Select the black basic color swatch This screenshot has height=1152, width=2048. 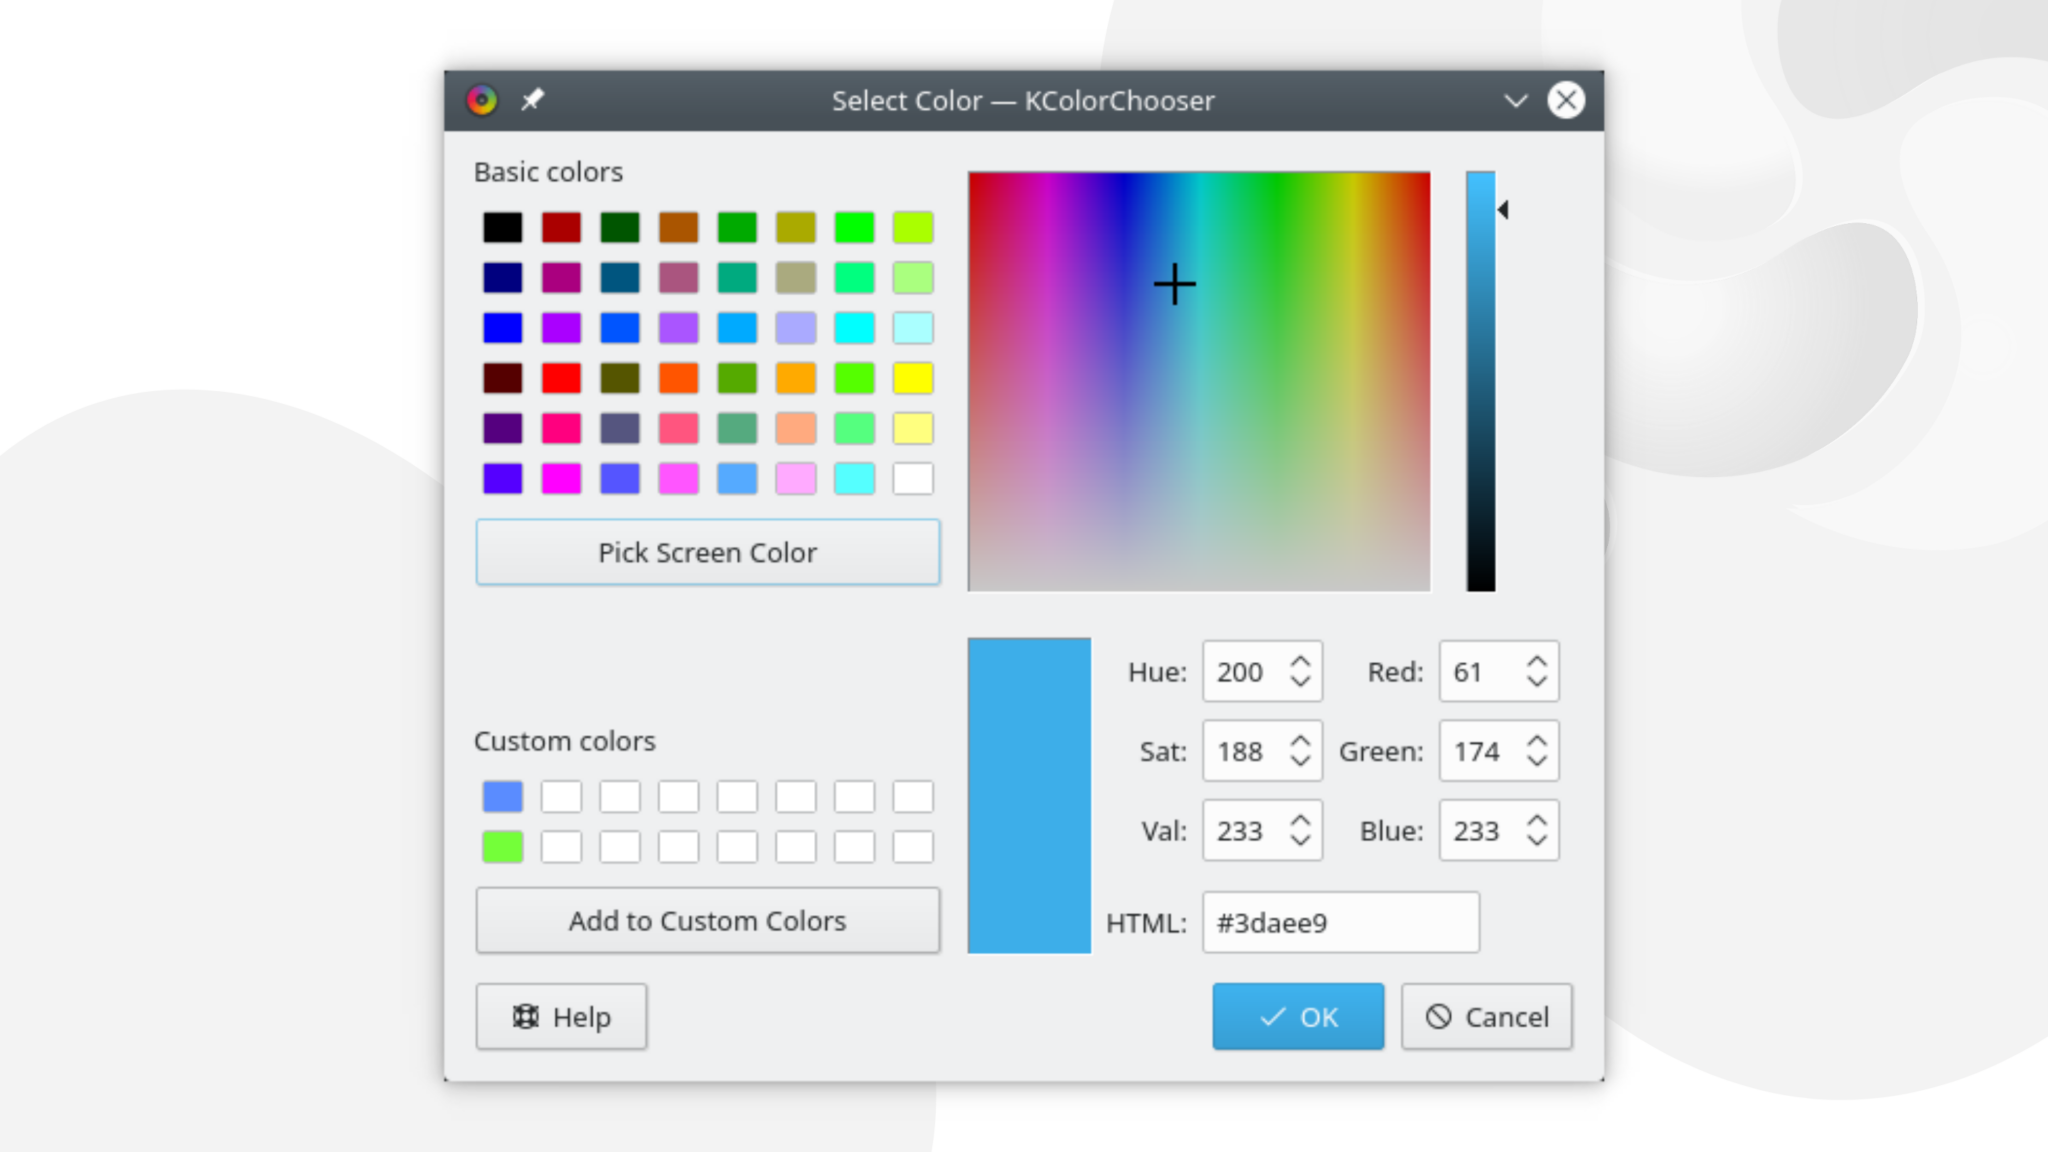click(502, 227)
